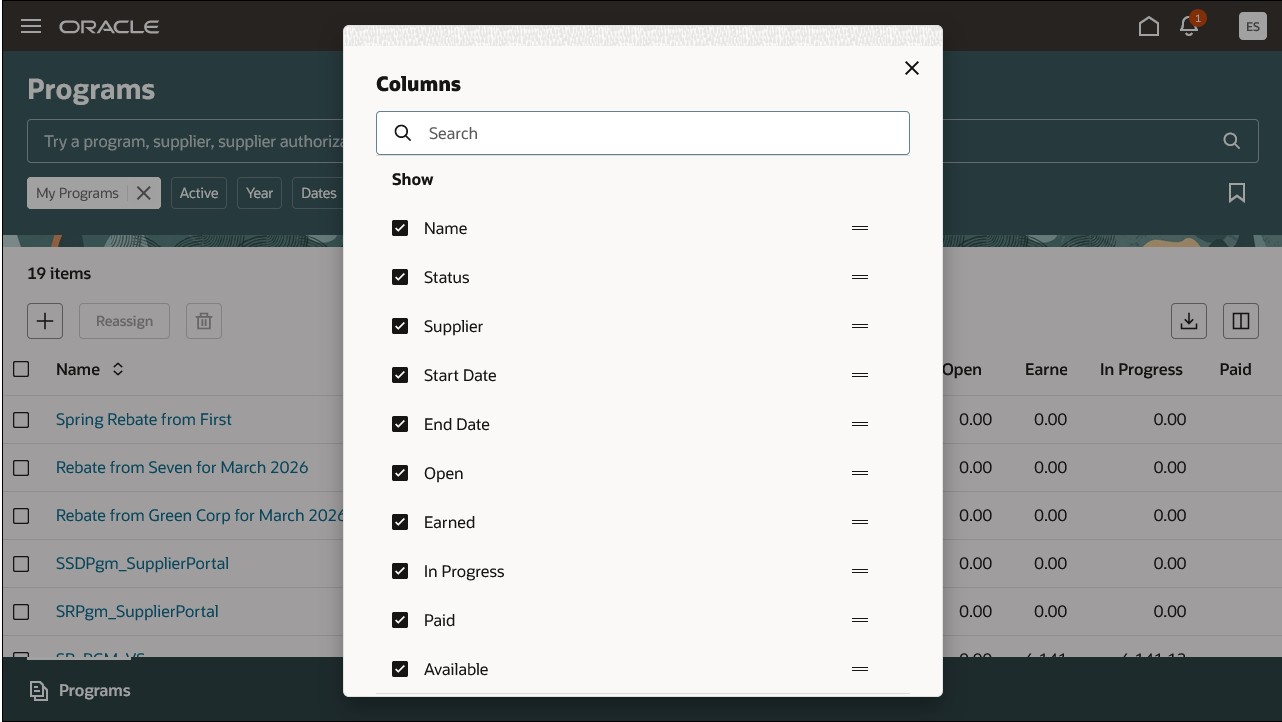
Task: Open the Rebate from Seven for March 2026 program
Action: pyautogui.click(x=182, y=467)
